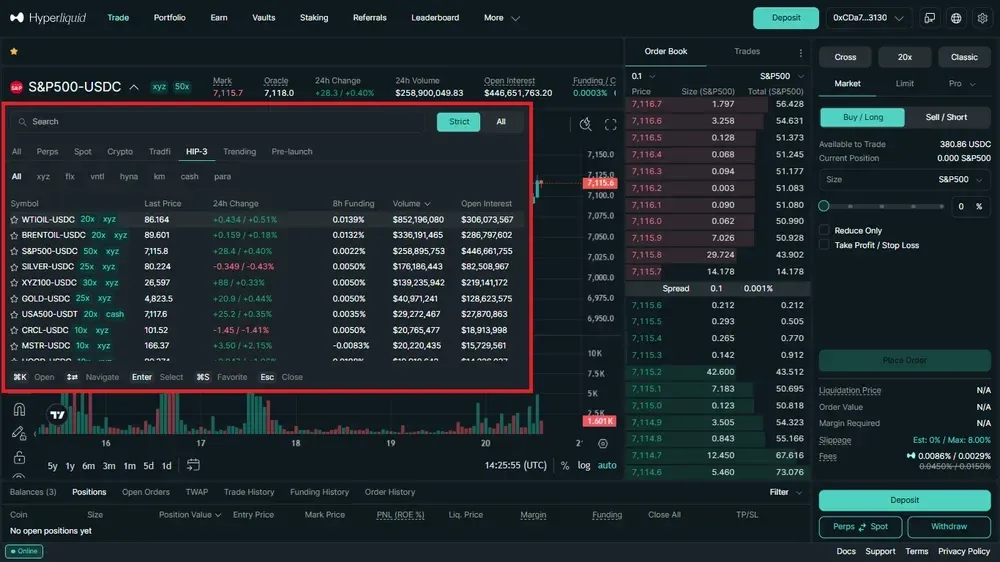The width and height of the screenshot is (1000, 562).
Task: Toggle log scale on chart
Action: coord(584,466)
